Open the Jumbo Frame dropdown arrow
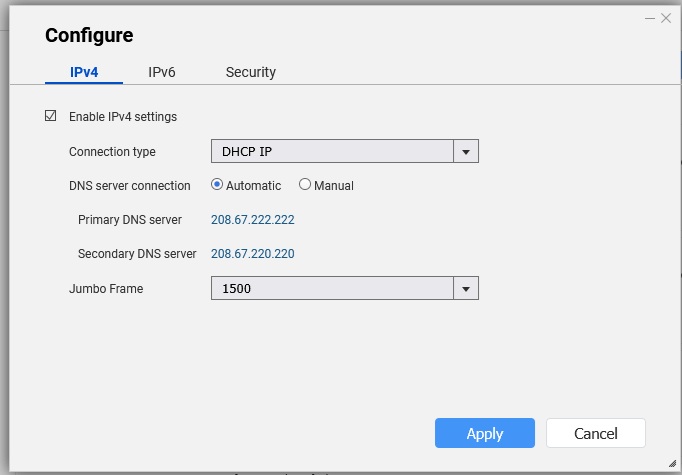 tap(466, 289)
